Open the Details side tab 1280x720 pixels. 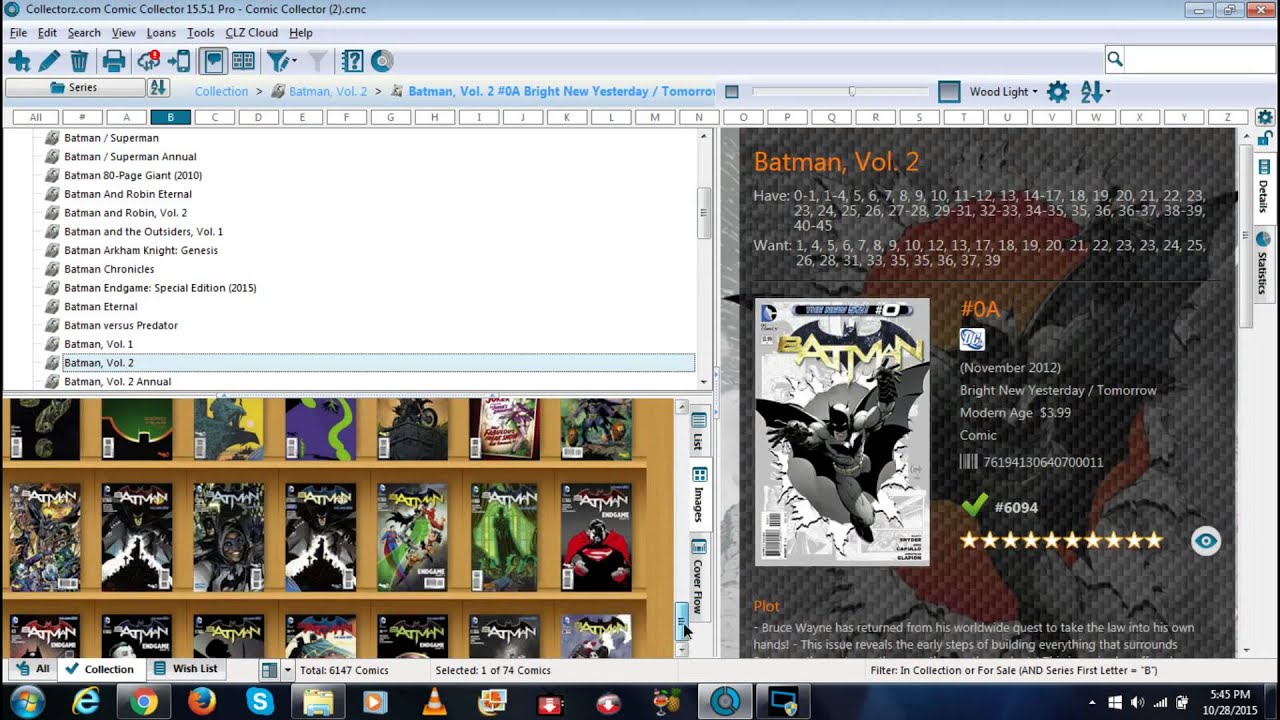1264,186
